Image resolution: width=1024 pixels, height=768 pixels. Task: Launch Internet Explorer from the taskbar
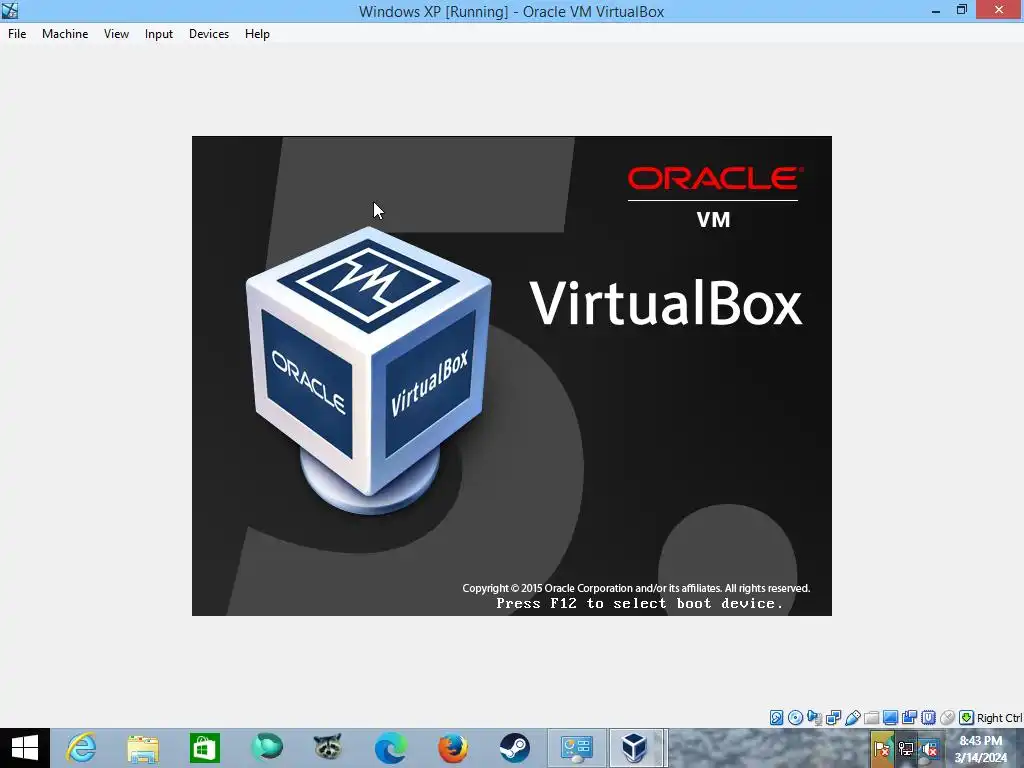[82, 748]
